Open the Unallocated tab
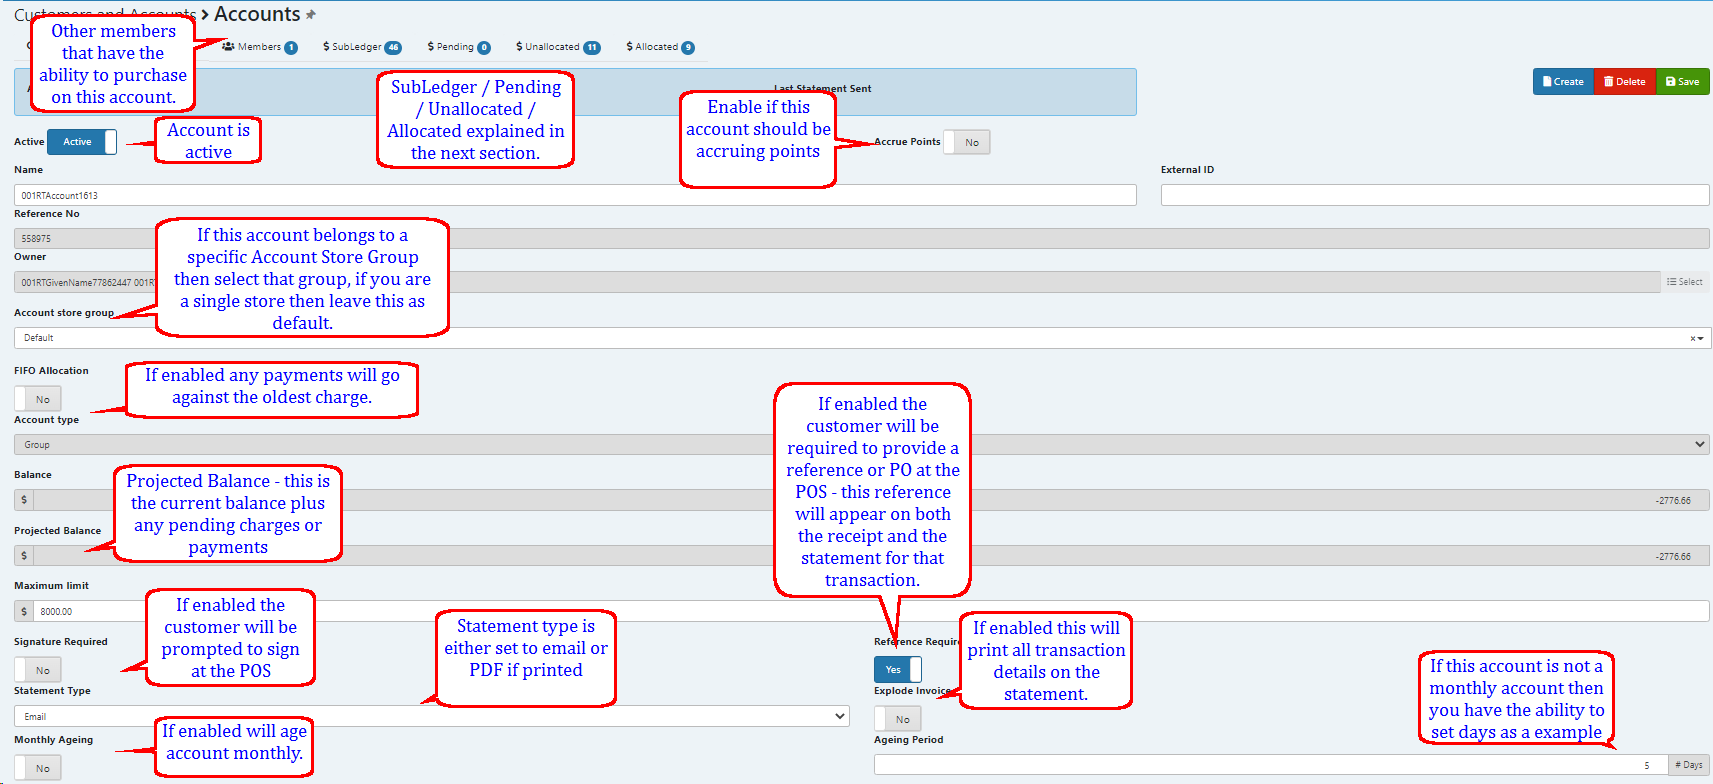 click(x=558, y=47)
